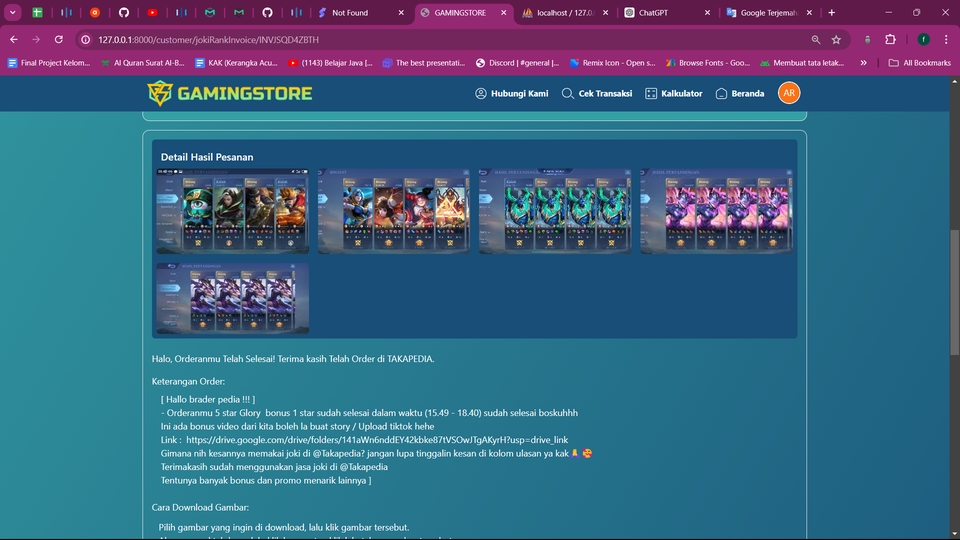Switch to the GitHub tab beside the YouTube tab
The image size is (960, 540).
(x=124, y=12)
